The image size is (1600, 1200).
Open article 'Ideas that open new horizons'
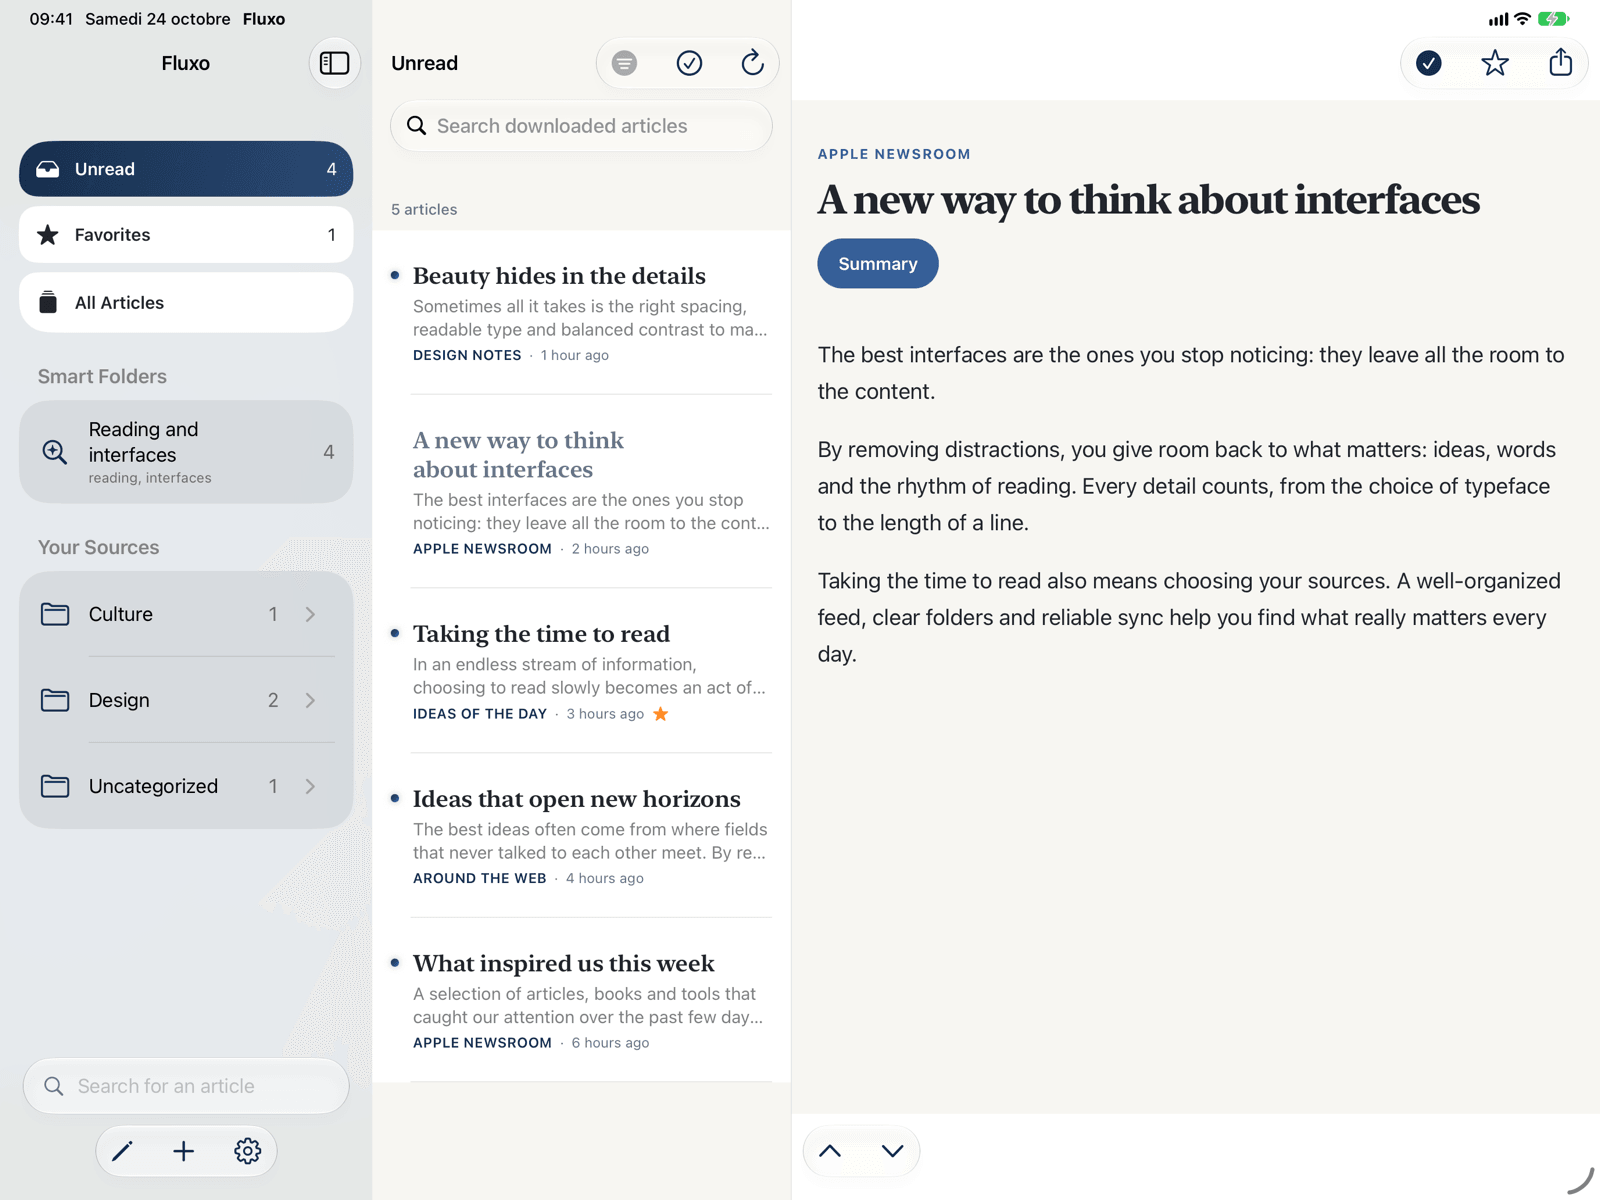[582, 836]
